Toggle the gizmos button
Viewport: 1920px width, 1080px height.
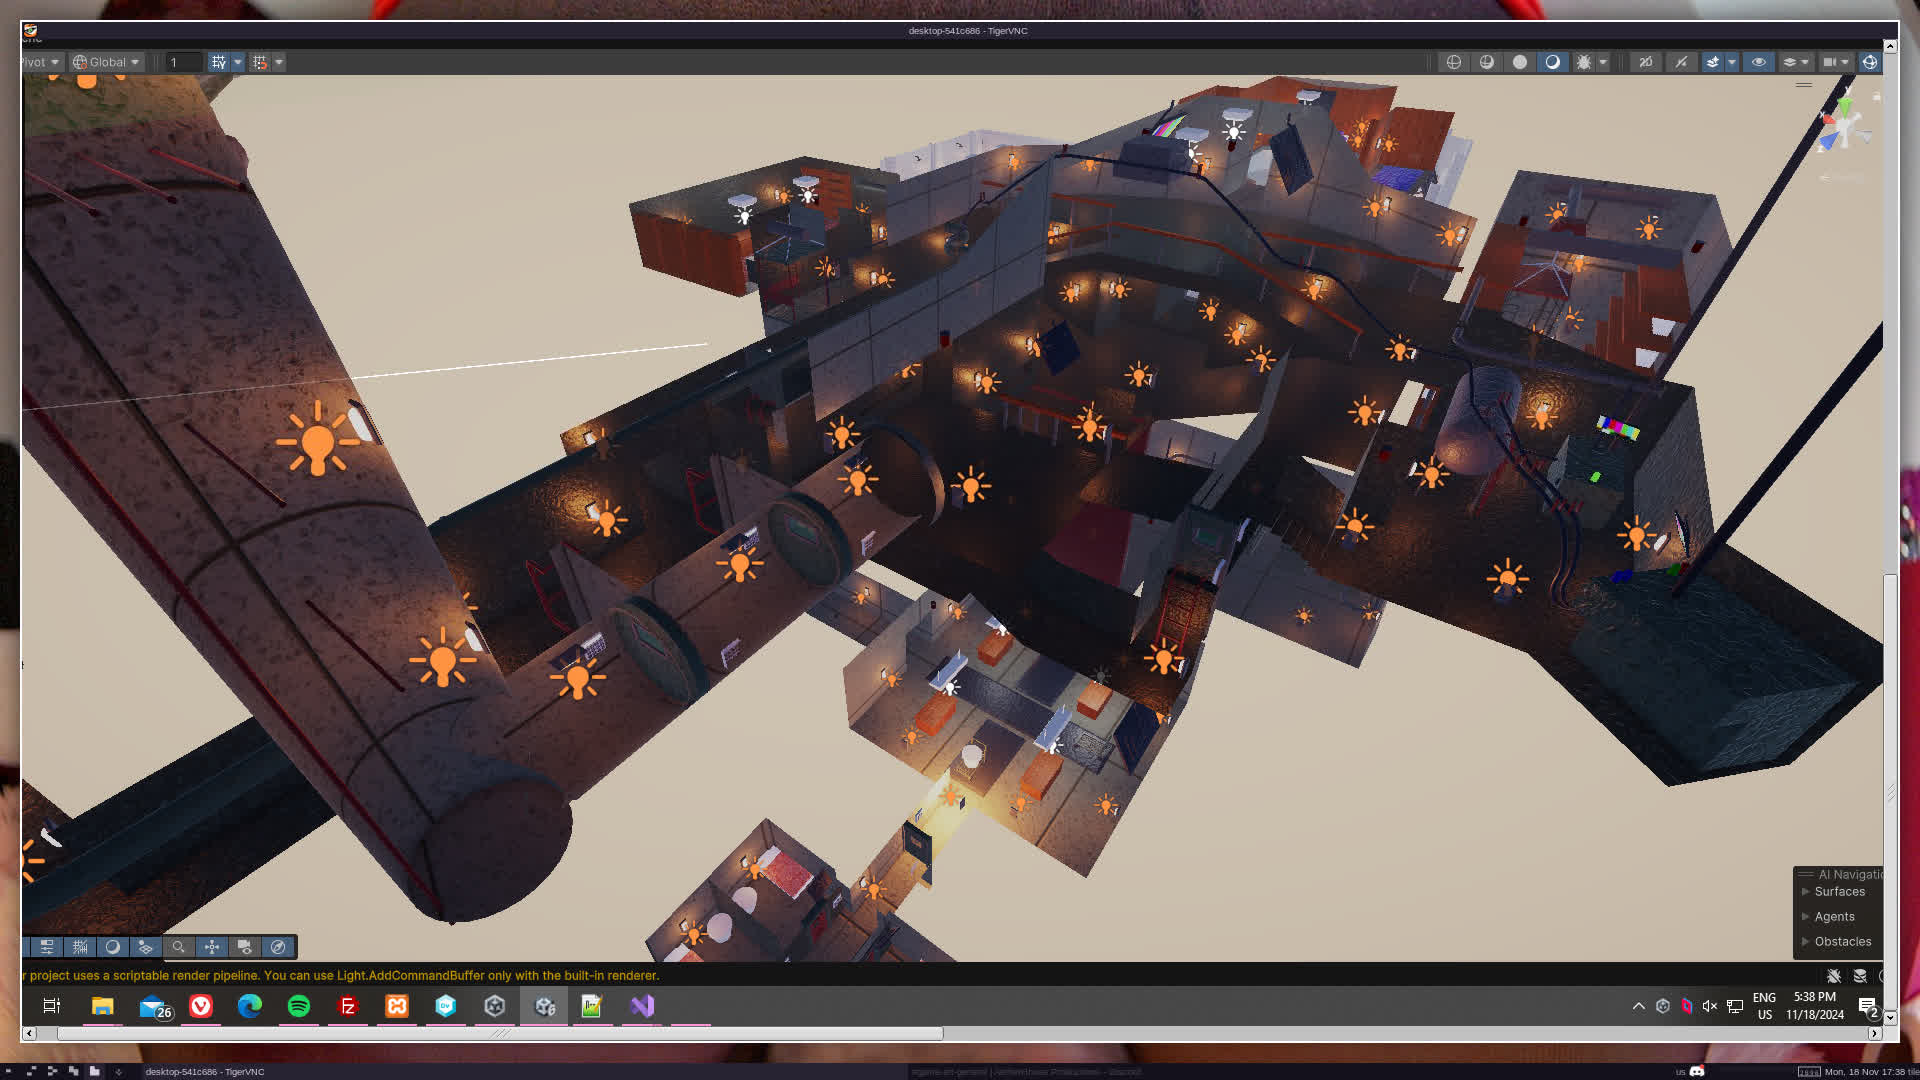tap(1869, 62)
